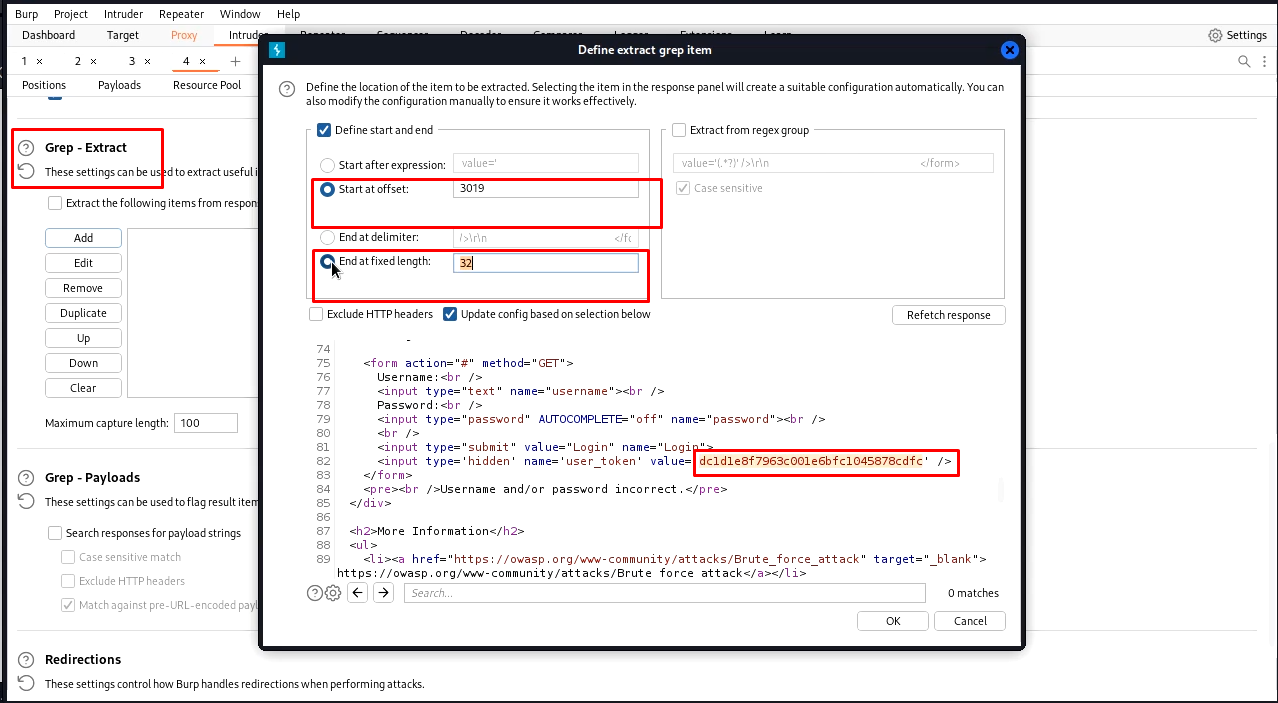
Task: Go to next search match arrow
Action: click(x=383, y=593)
